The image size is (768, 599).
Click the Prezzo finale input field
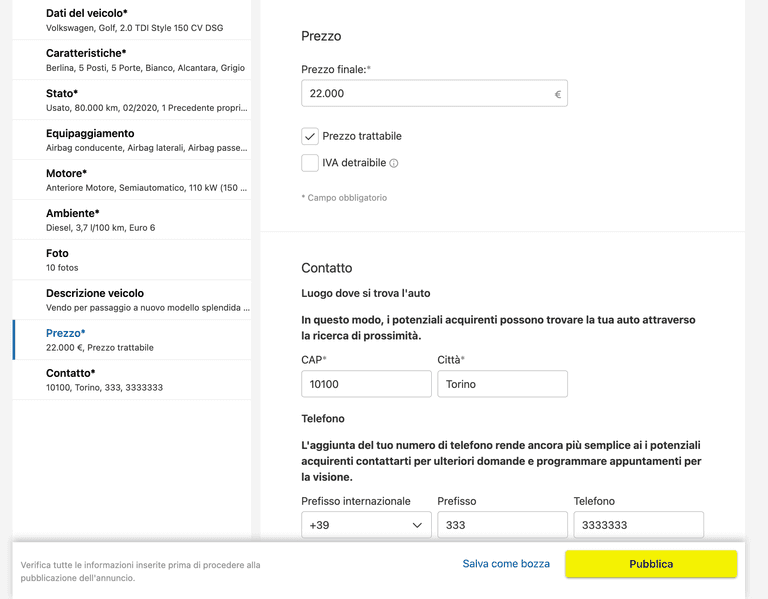click(x=434, y=93)
